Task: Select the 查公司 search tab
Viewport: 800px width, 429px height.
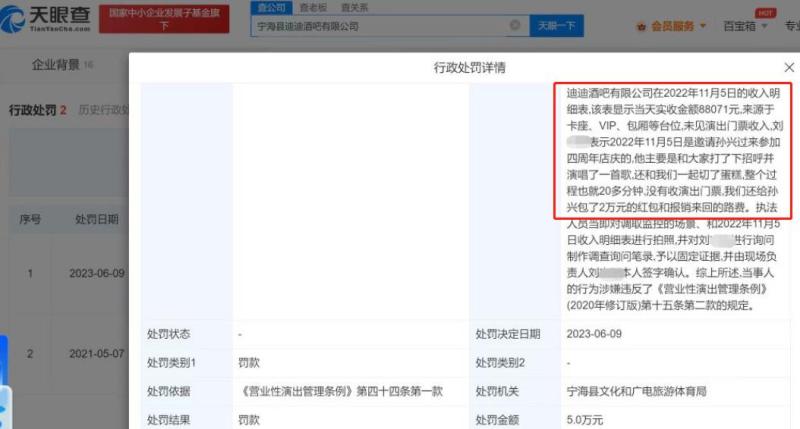Action: pyautogui.click(x=271, y=7)
